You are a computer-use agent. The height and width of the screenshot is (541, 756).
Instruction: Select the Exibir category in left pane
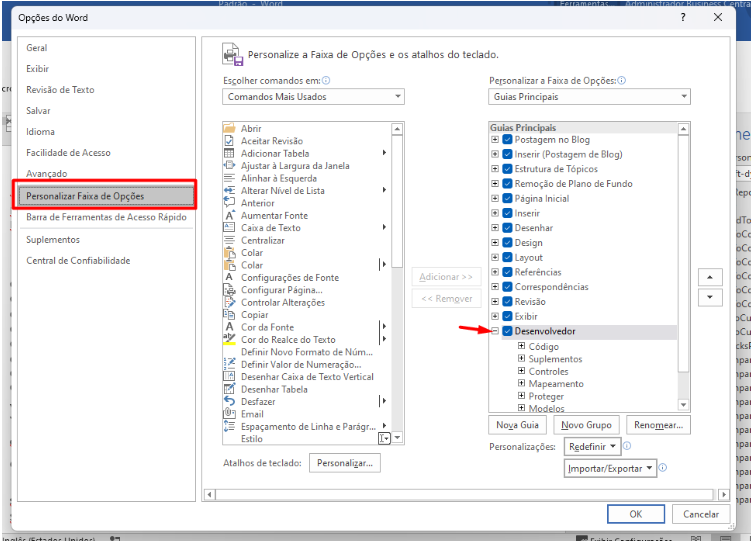(38, 68)
